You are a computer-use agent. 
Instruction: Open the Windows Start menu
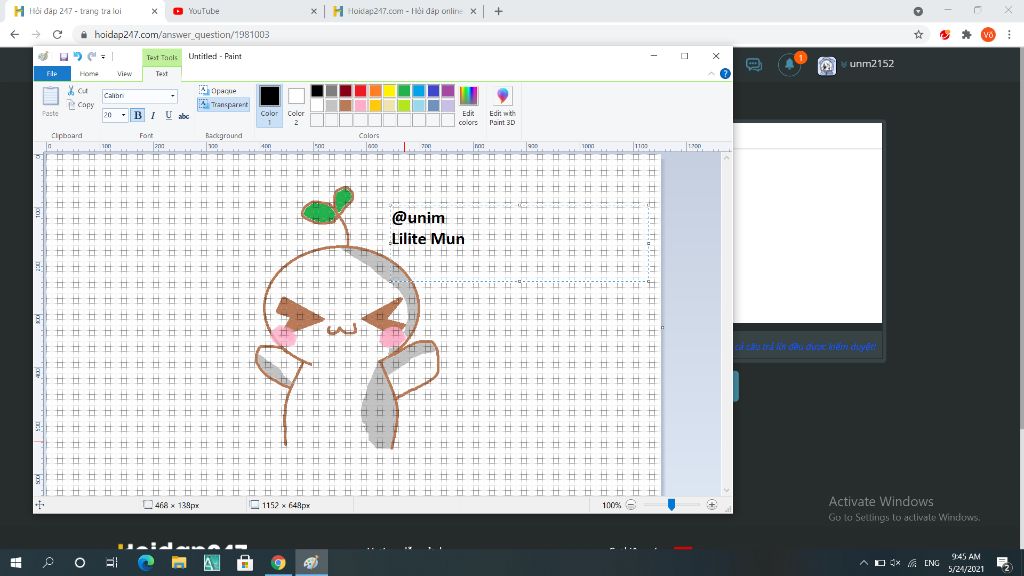(16, 562)
